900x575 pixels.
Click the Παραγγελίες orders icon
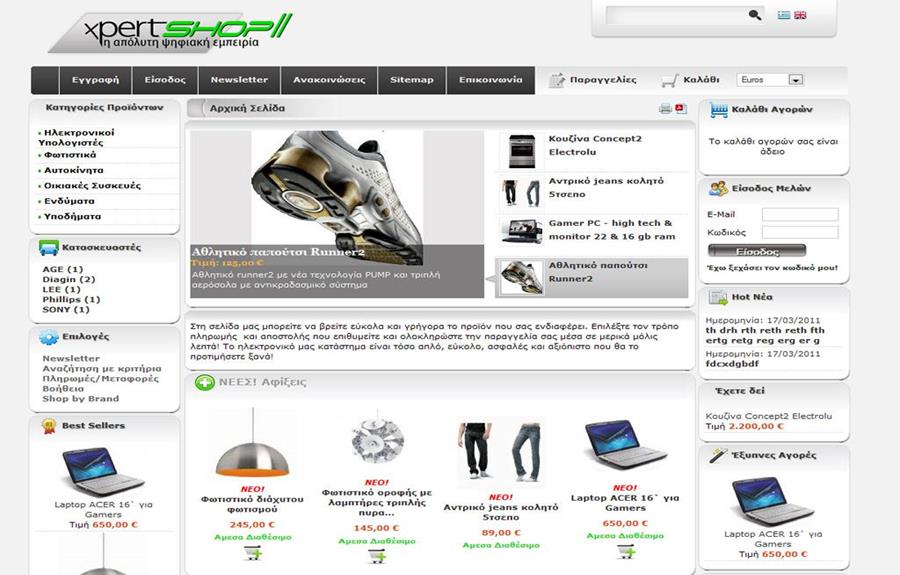tap(556, 80)
